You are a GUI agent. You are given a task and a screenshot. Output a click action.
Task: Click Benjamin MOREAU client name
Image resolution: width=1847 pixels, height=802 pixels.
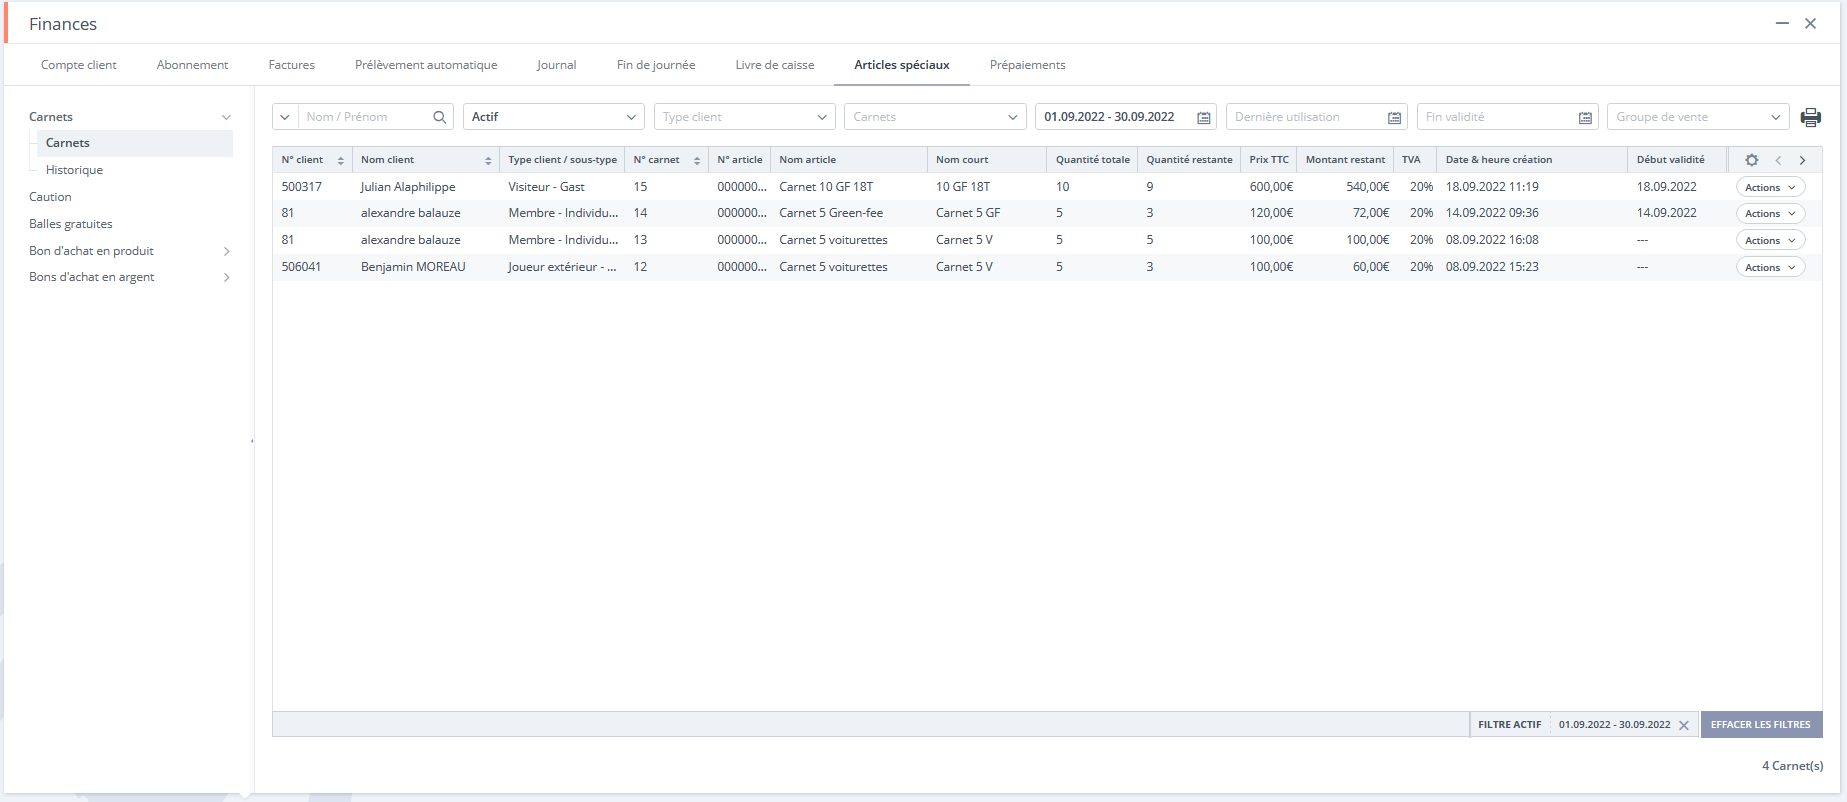tap(413, 267)
